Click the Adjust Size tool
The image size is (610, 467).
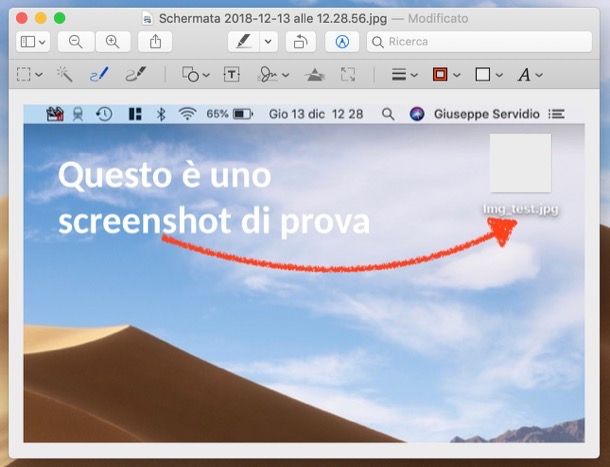(x=348, y=74)
